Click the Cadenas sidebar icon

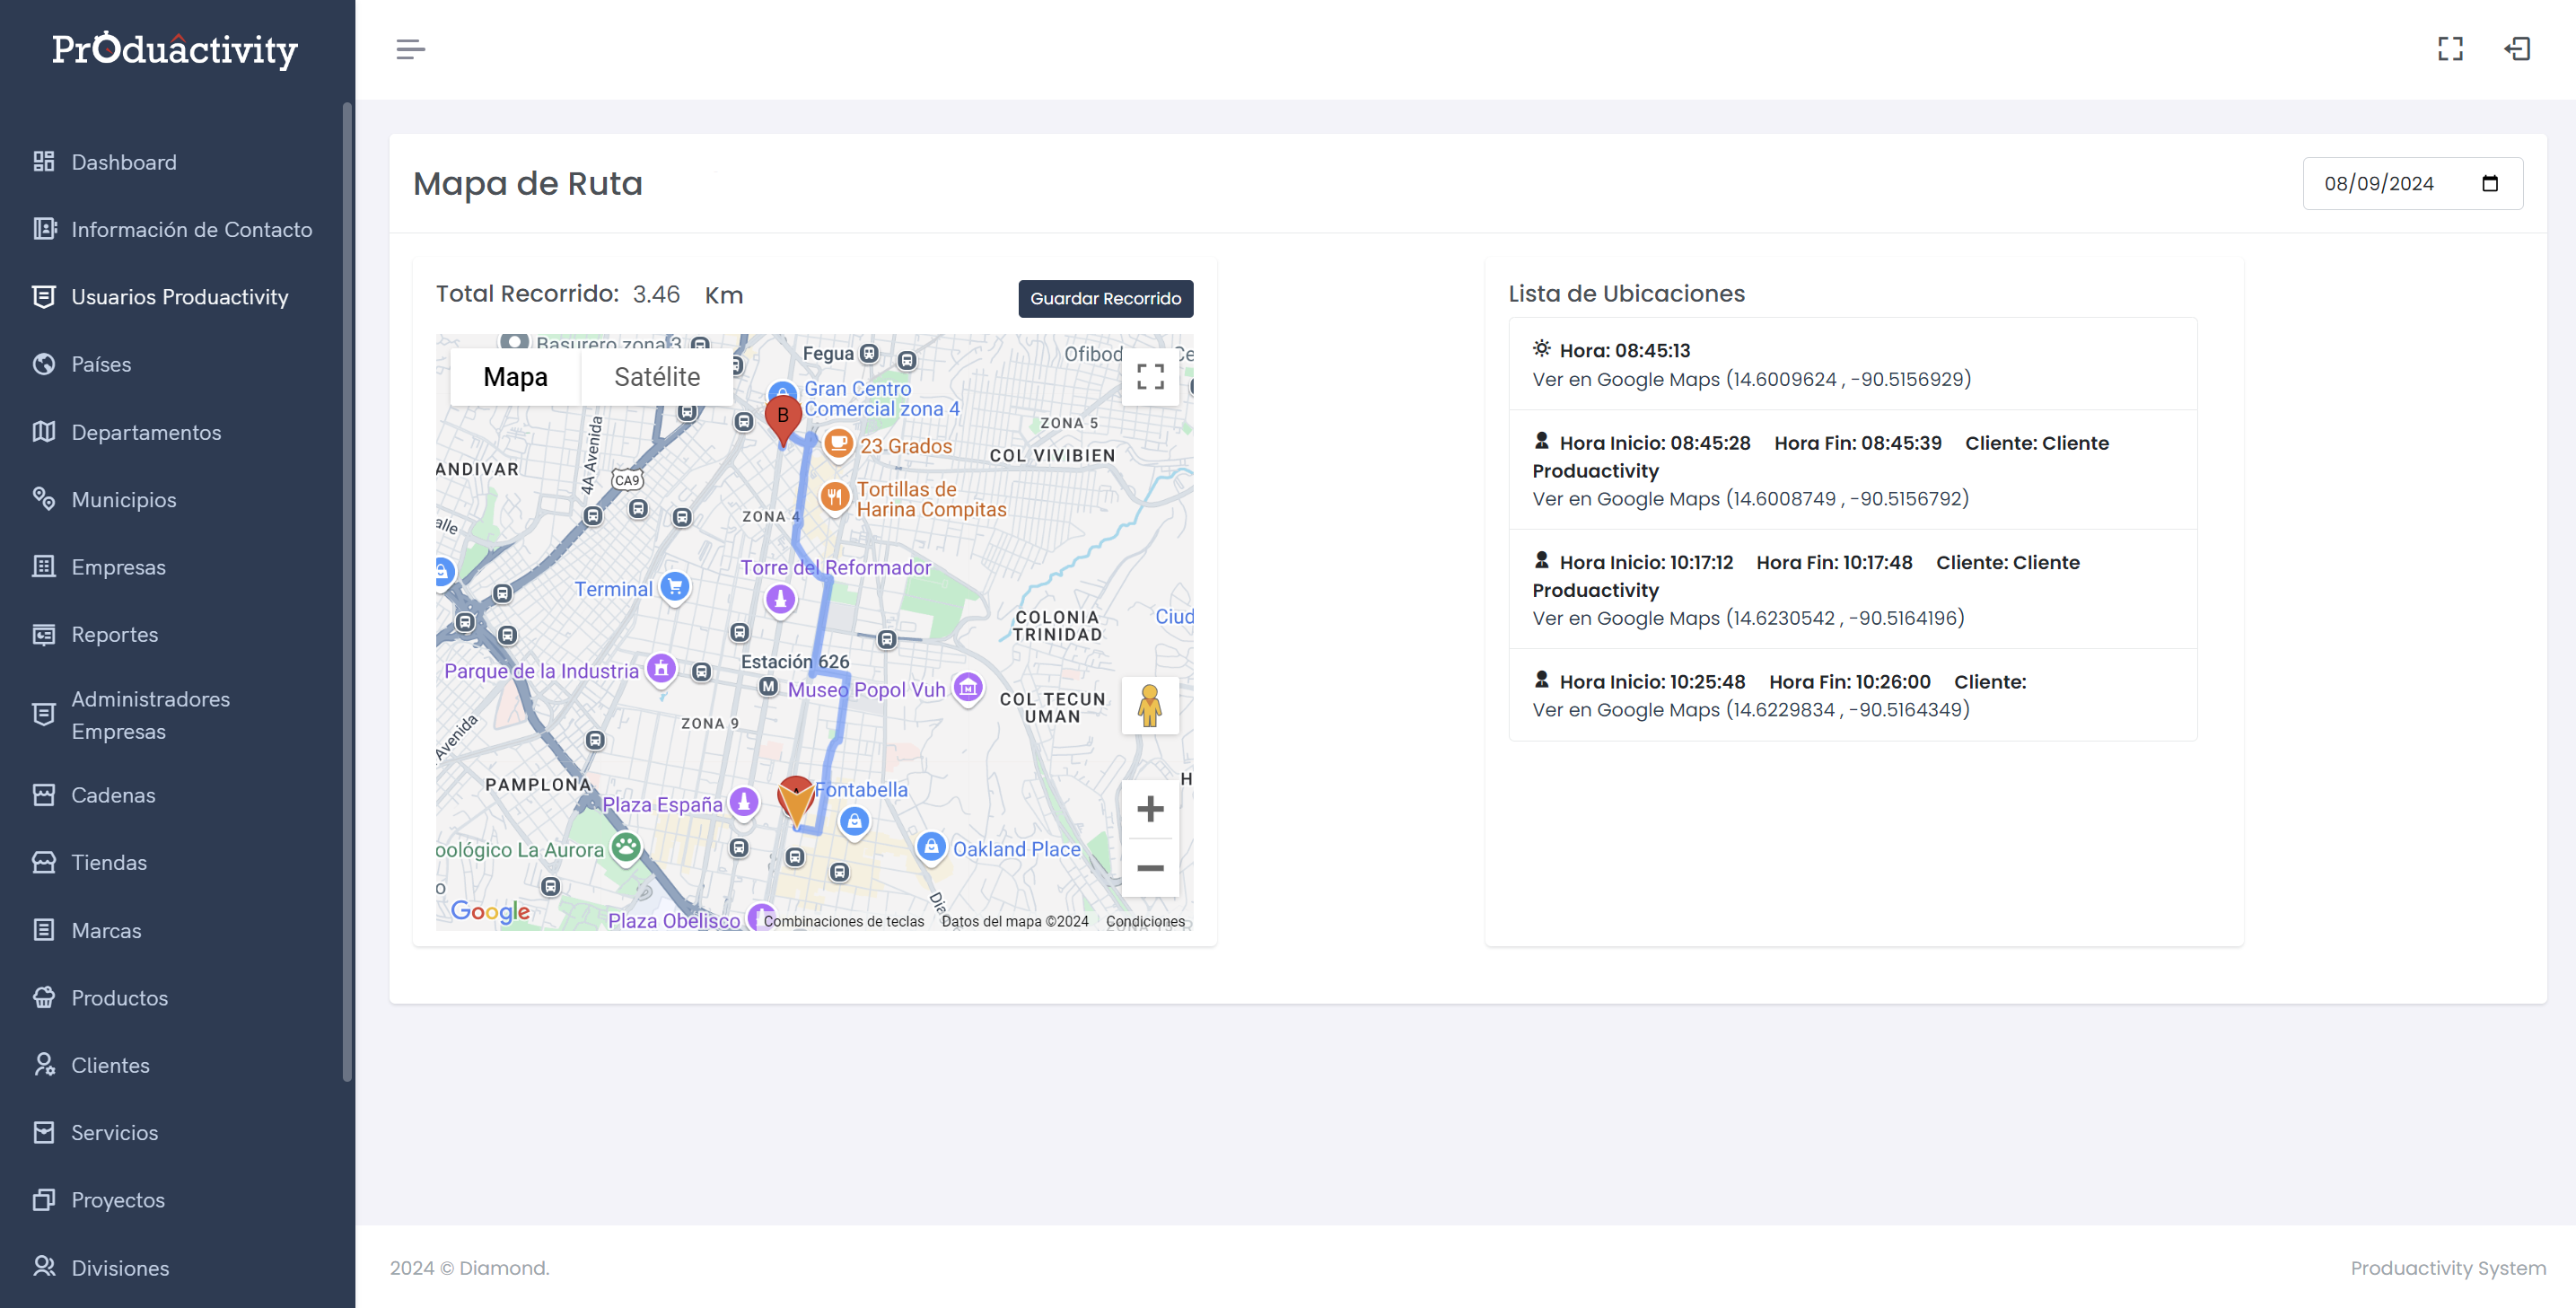[x=43, y=795]
